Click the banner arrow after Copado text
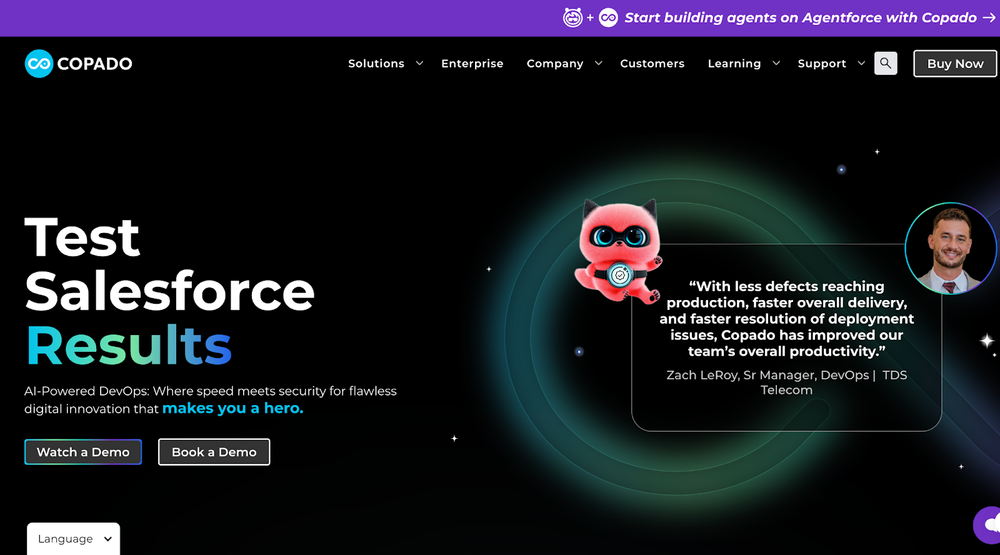The width and height of the screenshot is (1000, 555). (989, 18)
